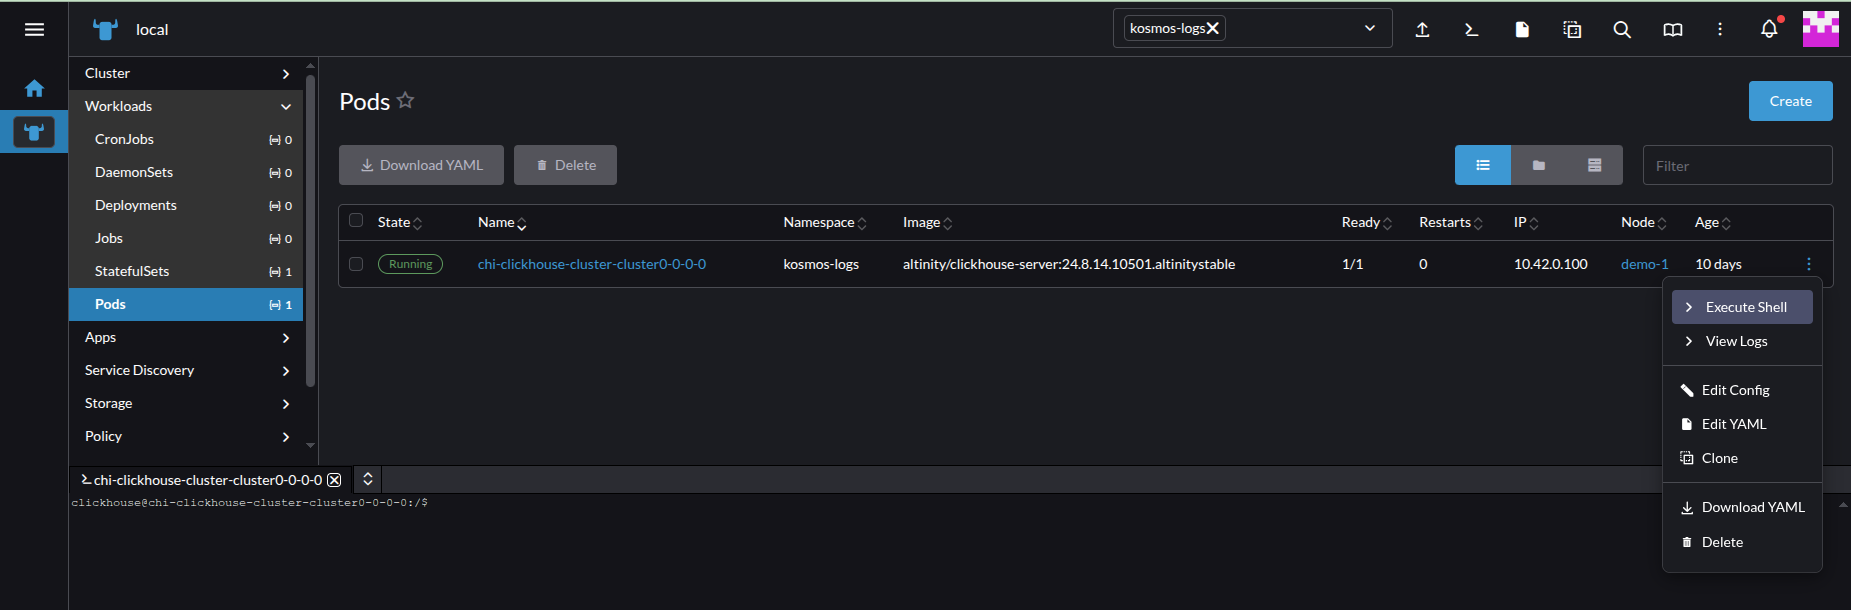Click the Home icon in sidebar
Screen dimensions: 1851x610
point(34,89)
